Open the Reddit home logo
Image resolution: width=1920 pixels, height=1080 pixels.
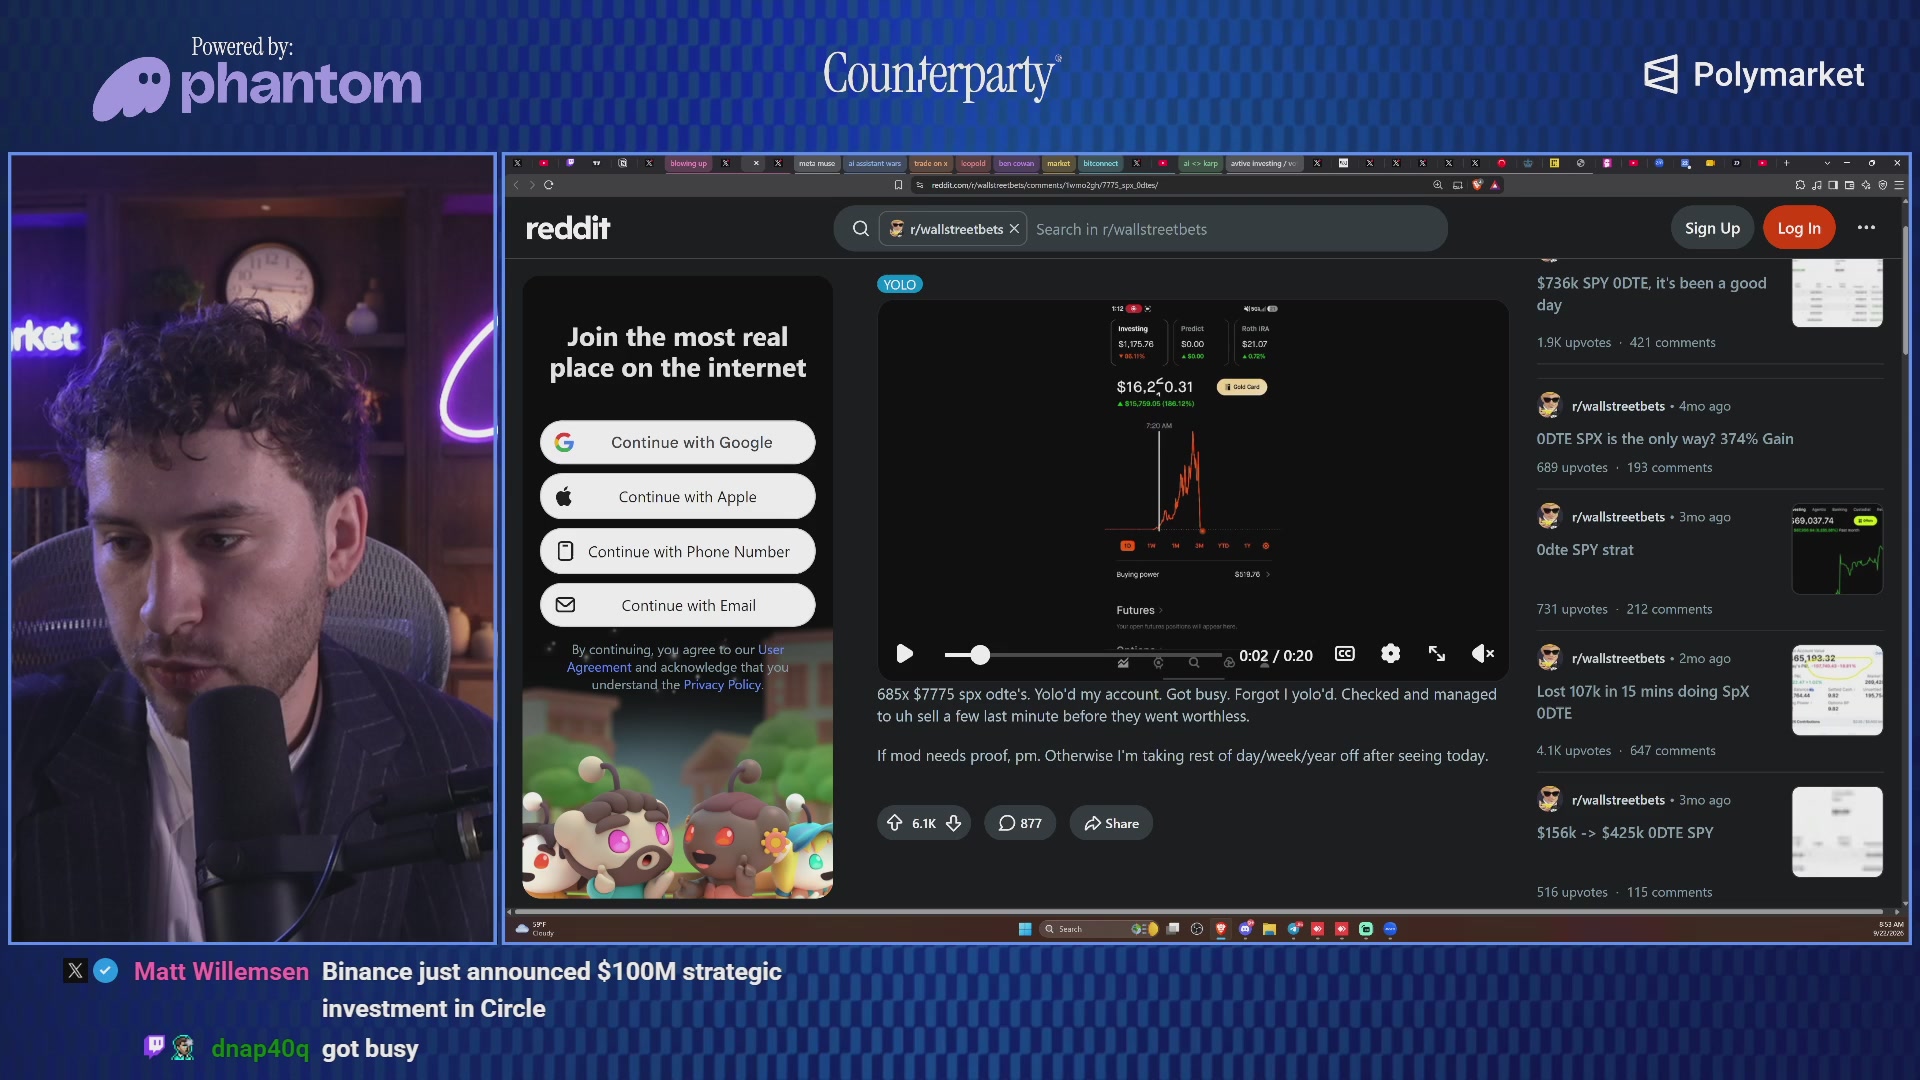pyautogui.click(x=568, y=228)
